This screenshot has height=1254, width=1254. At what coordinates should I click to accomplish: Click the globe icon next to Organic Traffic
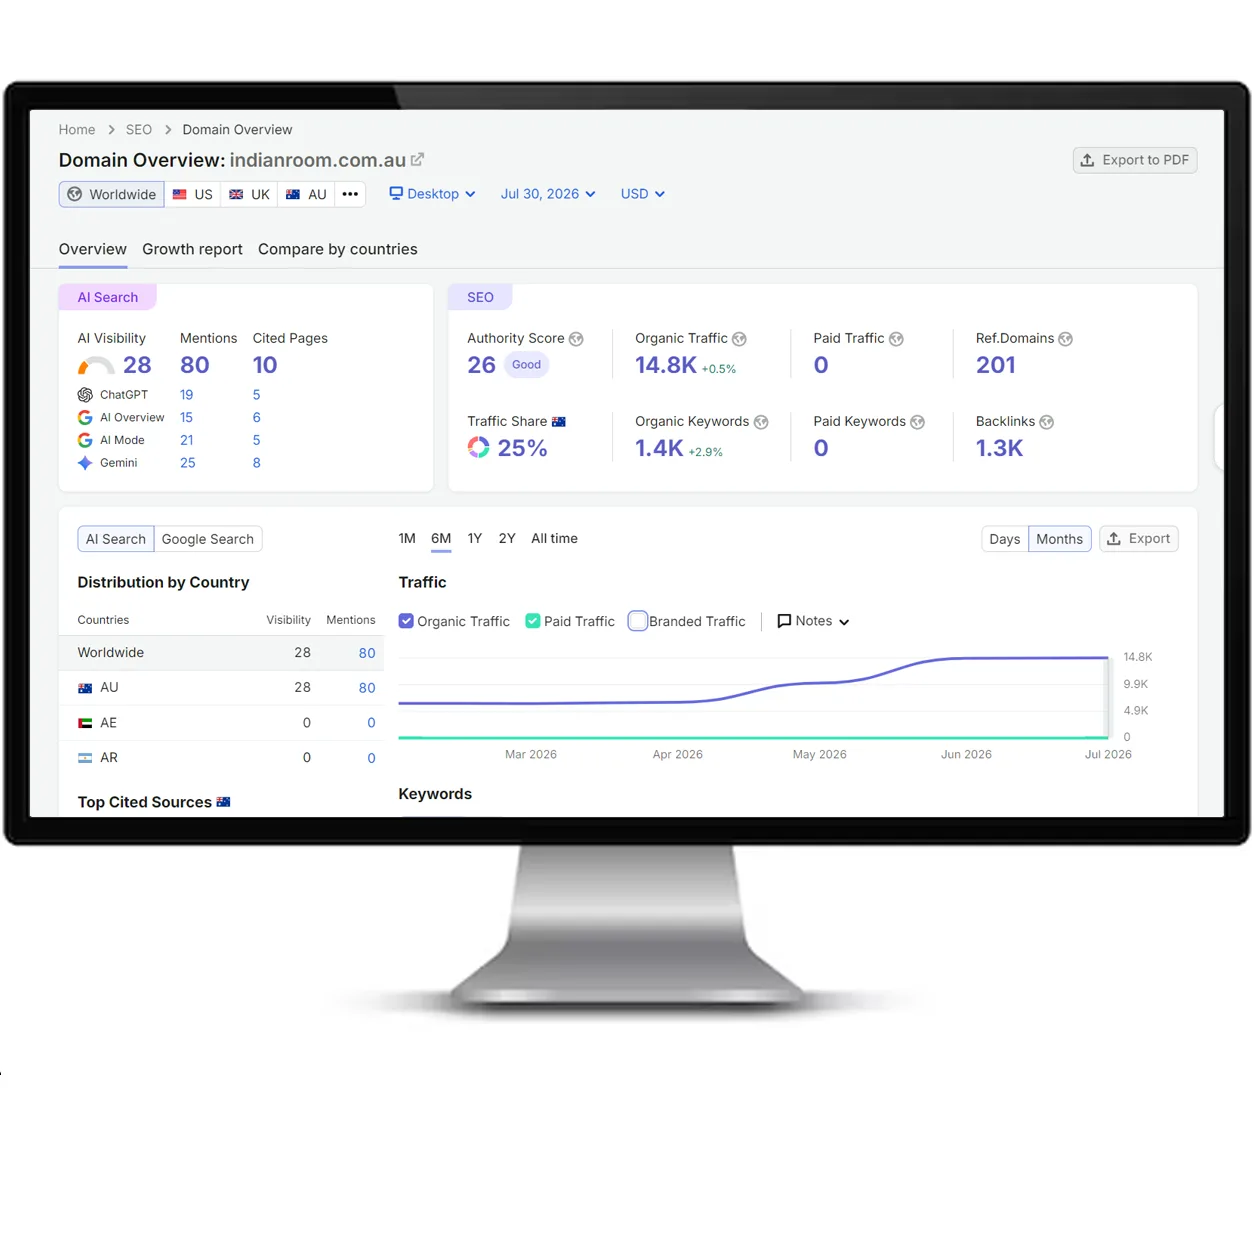click(x=739, y=339)
